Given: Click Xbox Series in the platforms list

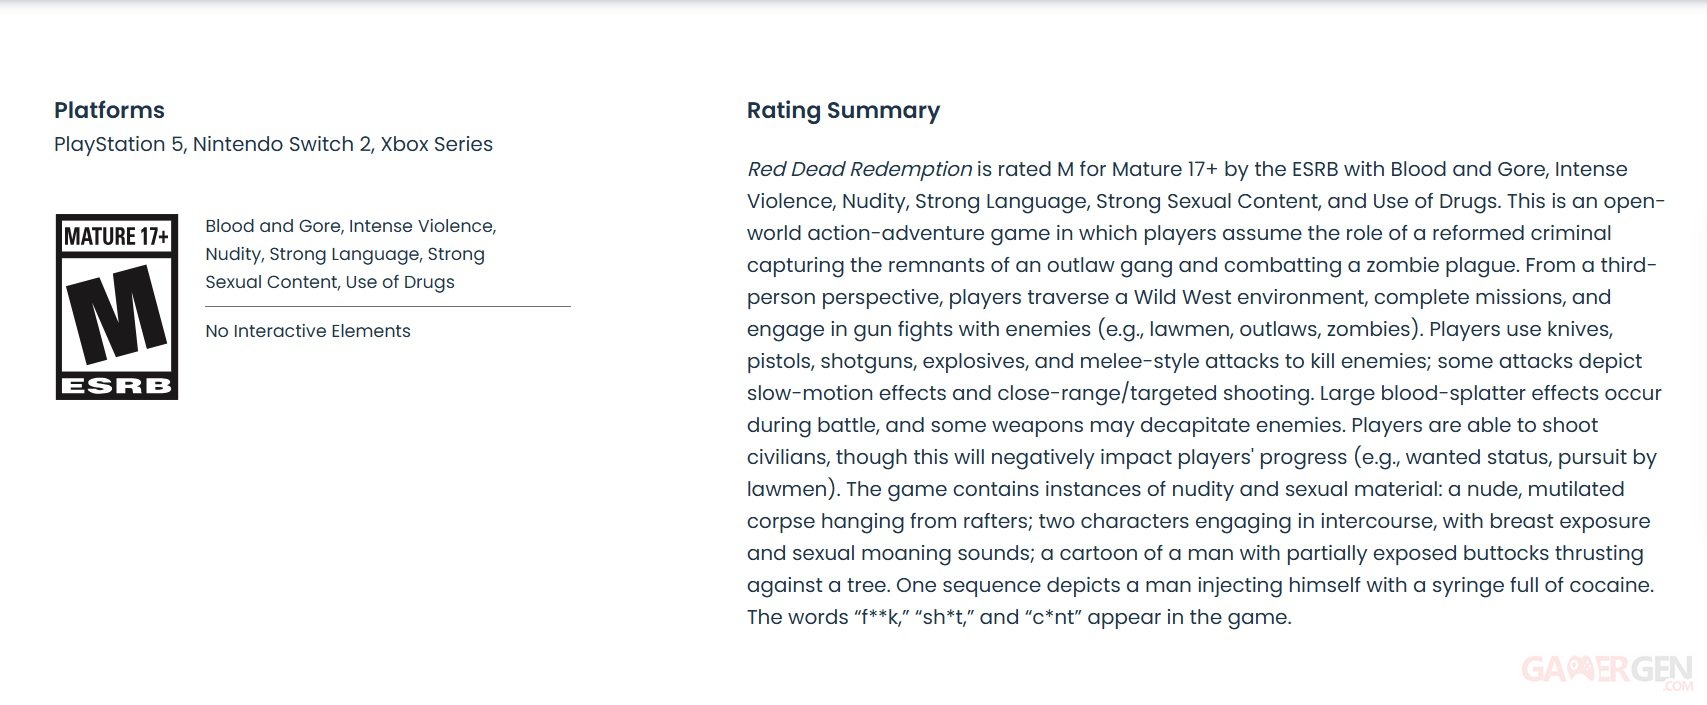Looking at the screenshot, I should click(x=437, y=144).
